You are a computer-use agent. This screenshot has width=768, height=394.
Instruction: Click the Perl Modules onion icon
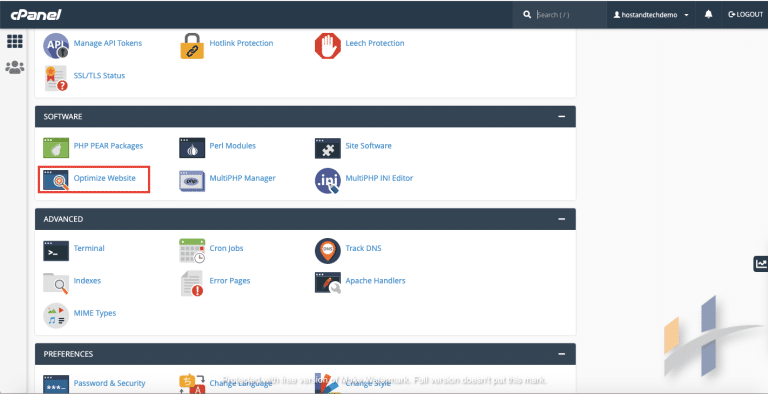(x=192, y=148)
